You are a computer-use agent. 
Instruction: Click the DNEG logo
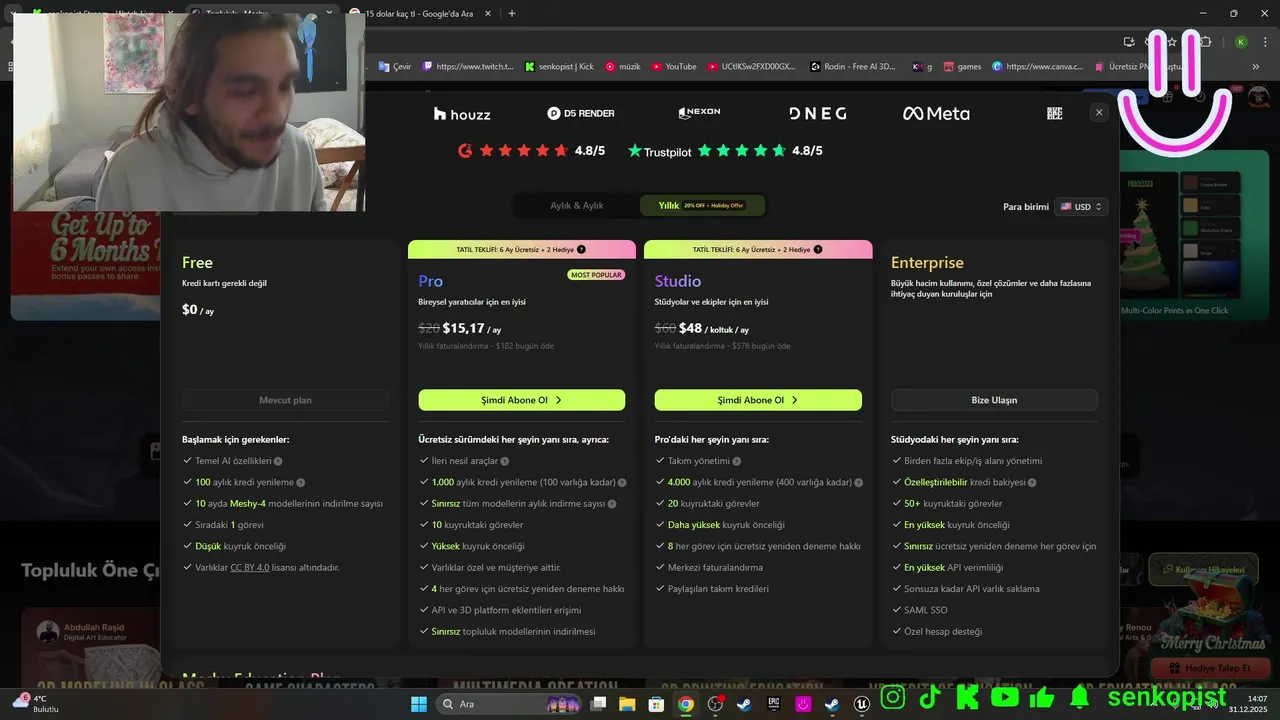coord(817,113)
